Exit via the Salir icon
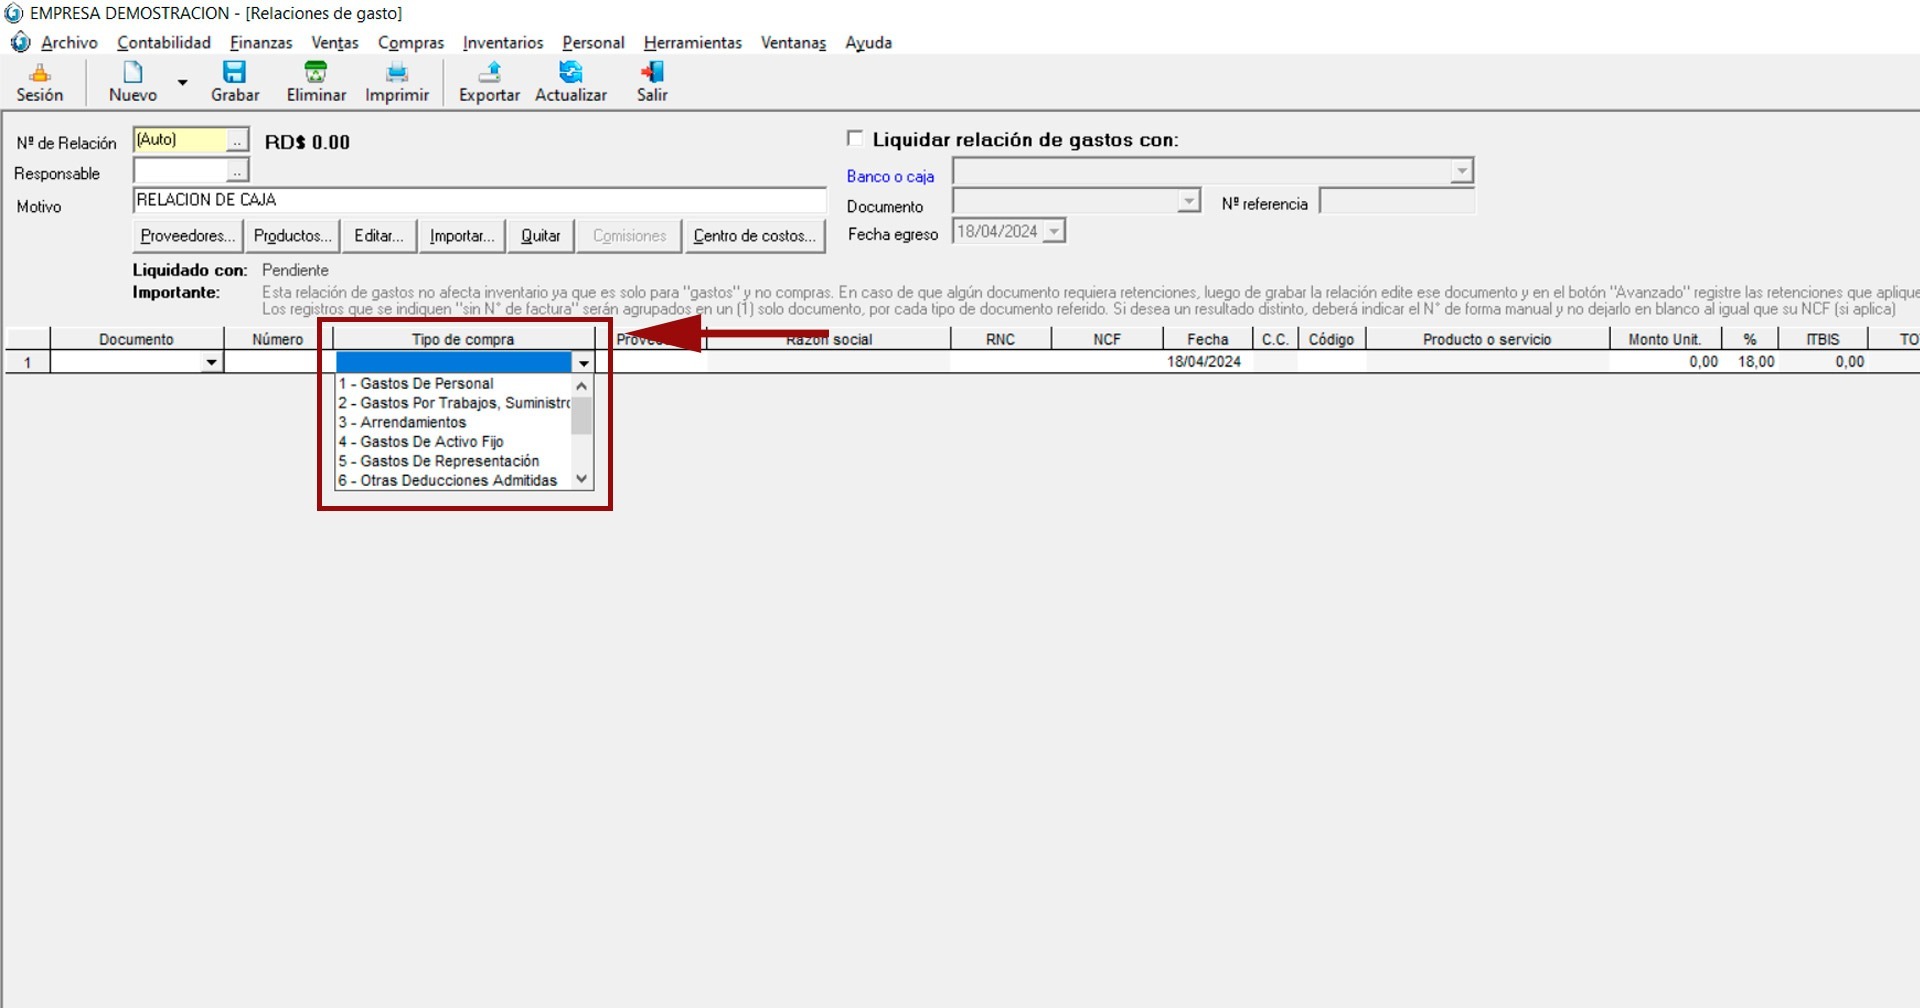 pos(652,82)
